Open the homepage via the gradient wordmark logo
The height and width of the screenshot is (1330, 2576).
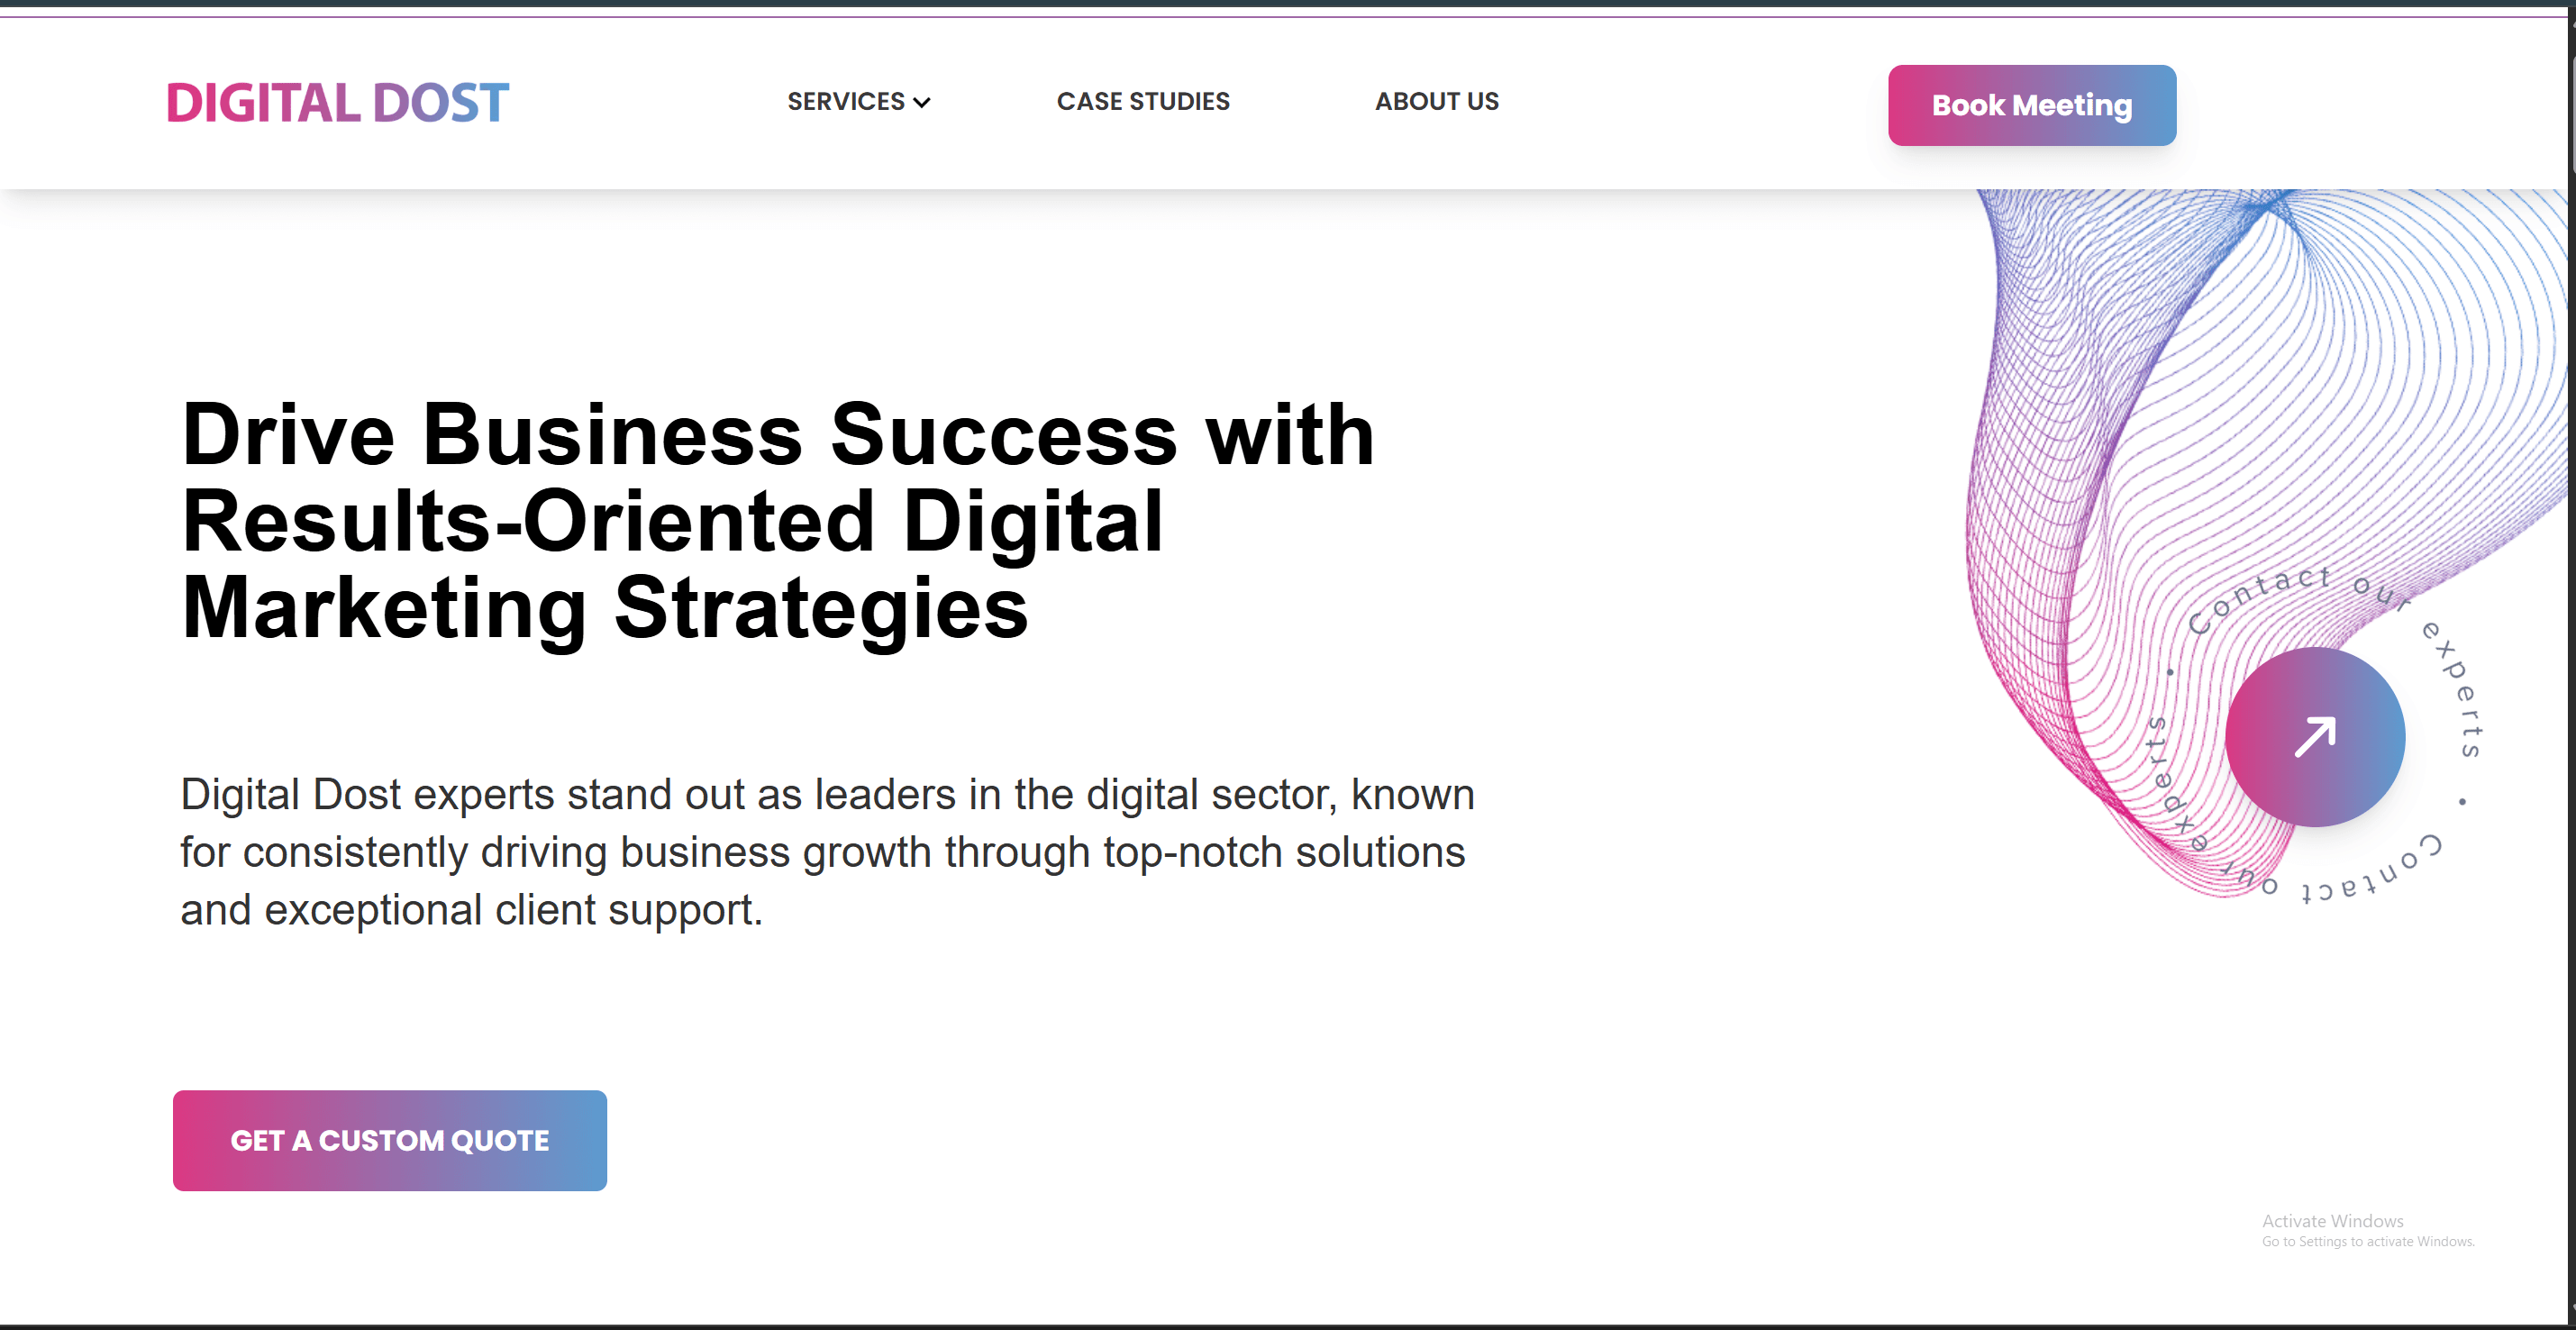point(337,100)
